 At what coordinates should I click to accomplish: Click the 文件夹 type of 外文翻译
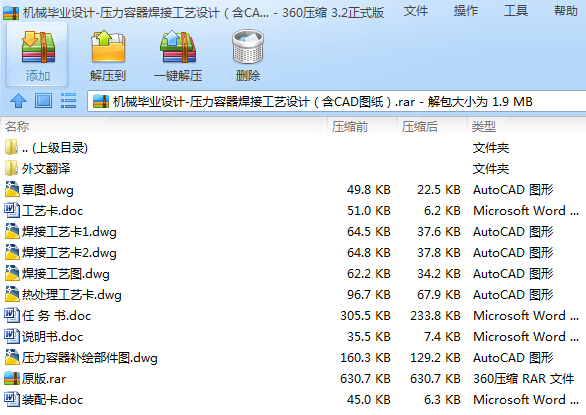(x=491, y=169)
